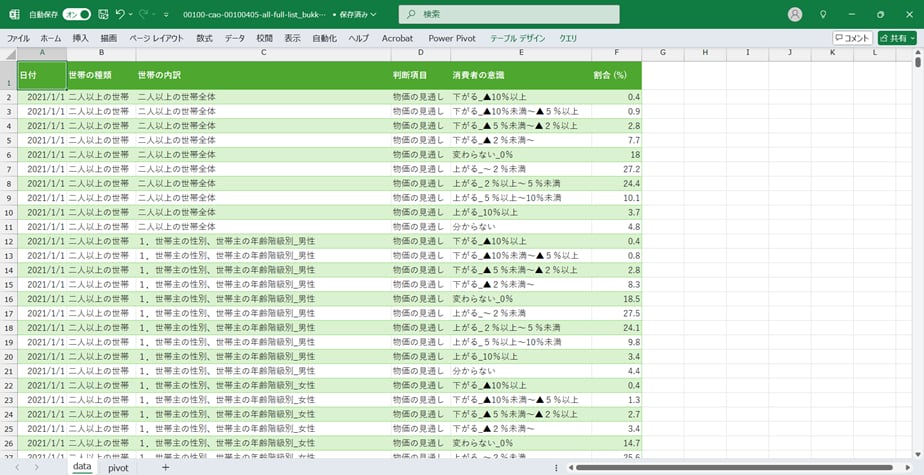Click the 検索 search box

pyautogui.click(x=508, y=15)
